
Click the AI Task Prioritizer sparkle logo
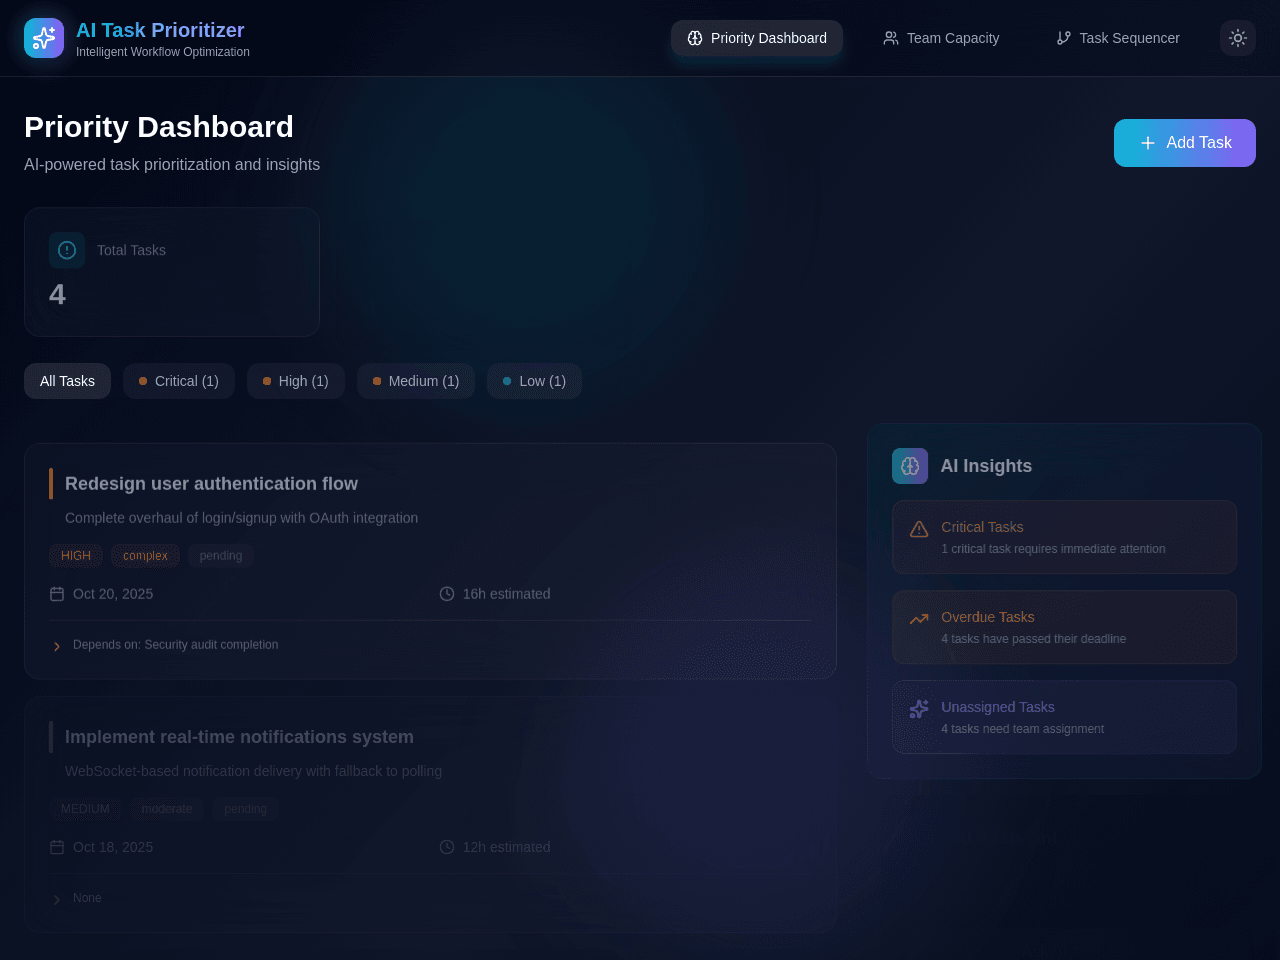[x=44, y=38]
